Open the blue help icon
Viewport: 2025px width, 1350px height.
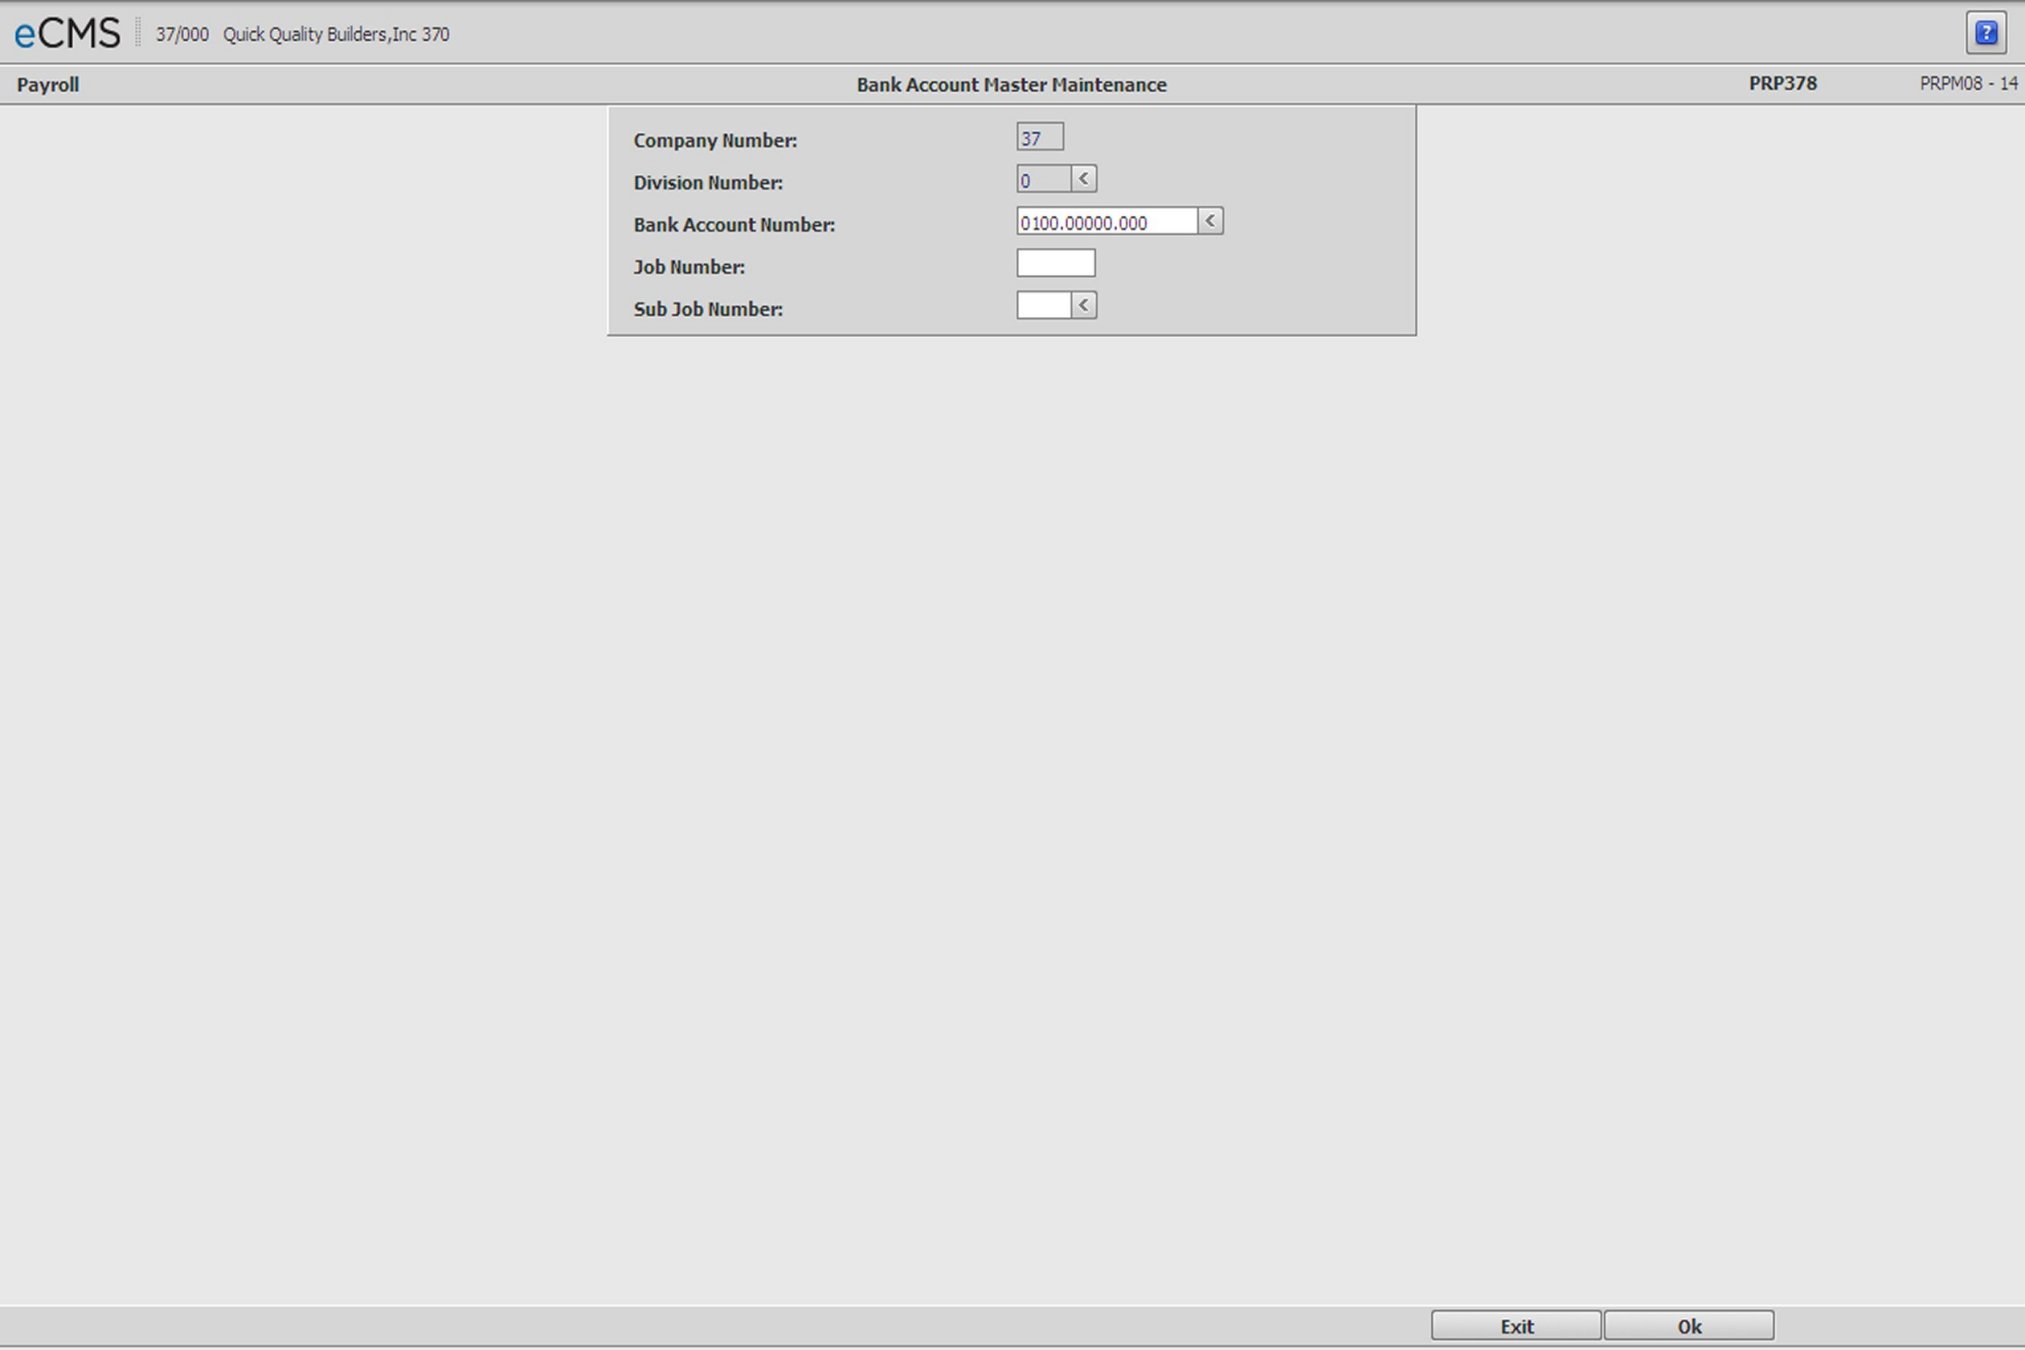click(1986, 33)
